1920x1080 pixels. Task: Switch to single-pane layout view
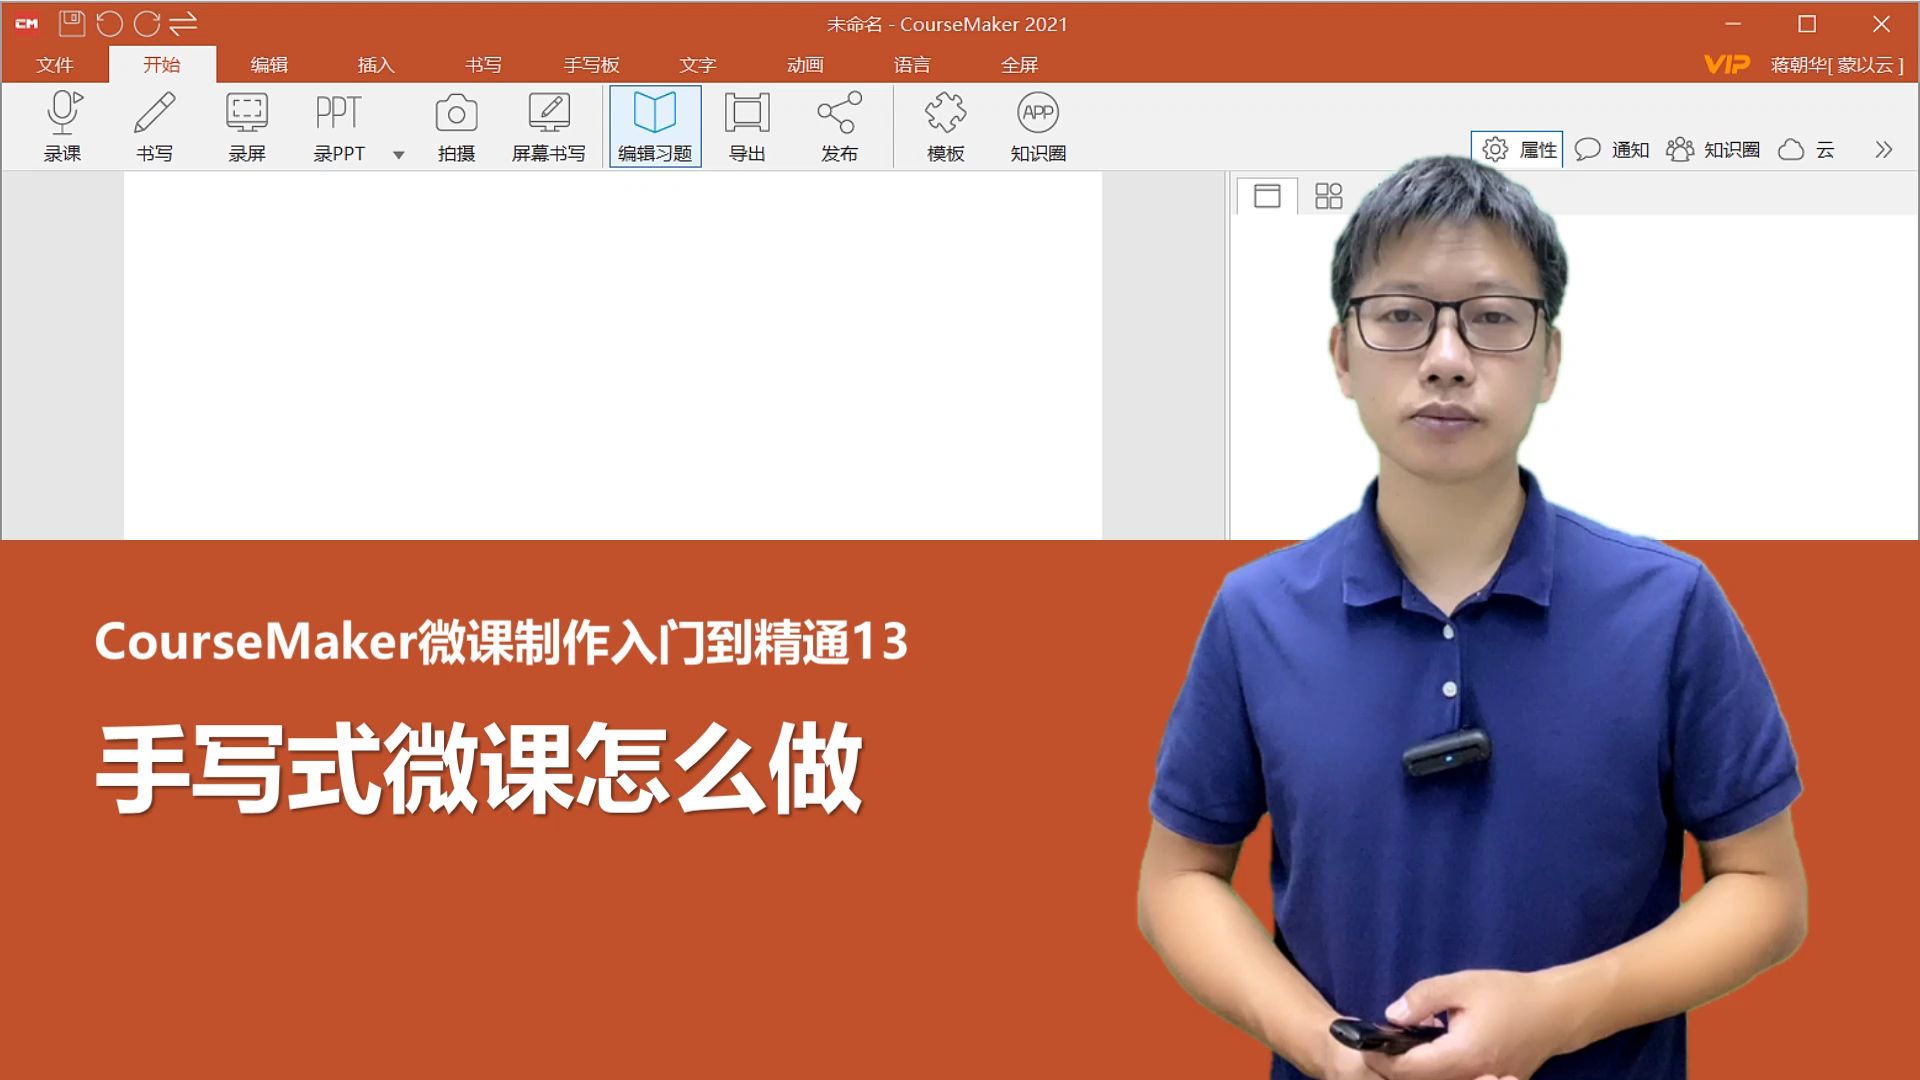click(1266, 196)
